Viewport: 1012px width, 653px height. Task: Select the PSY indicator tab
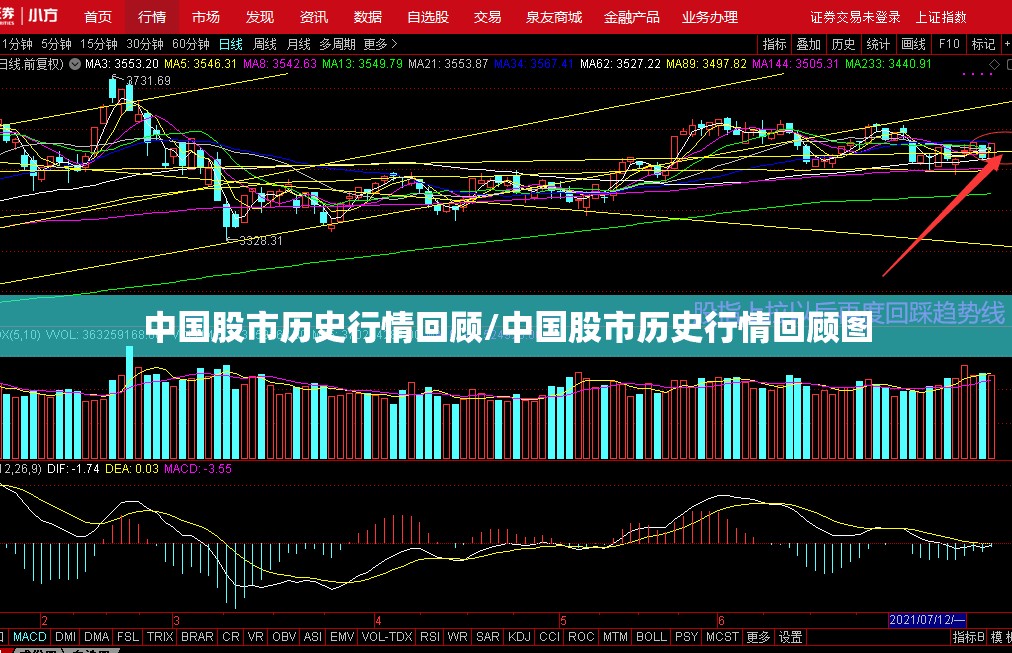coord(687,637)
